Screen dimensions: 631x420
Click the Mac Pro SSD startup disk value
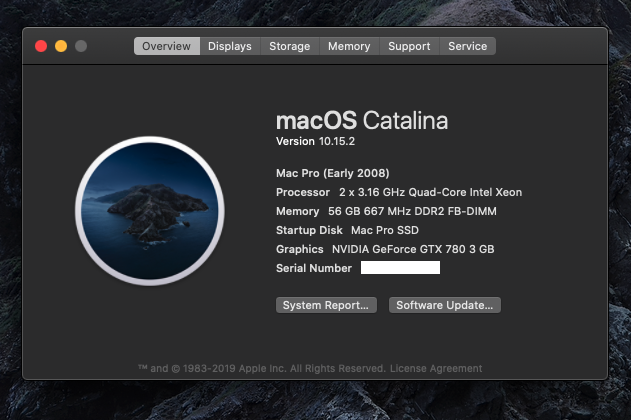(x=385, y=230)
